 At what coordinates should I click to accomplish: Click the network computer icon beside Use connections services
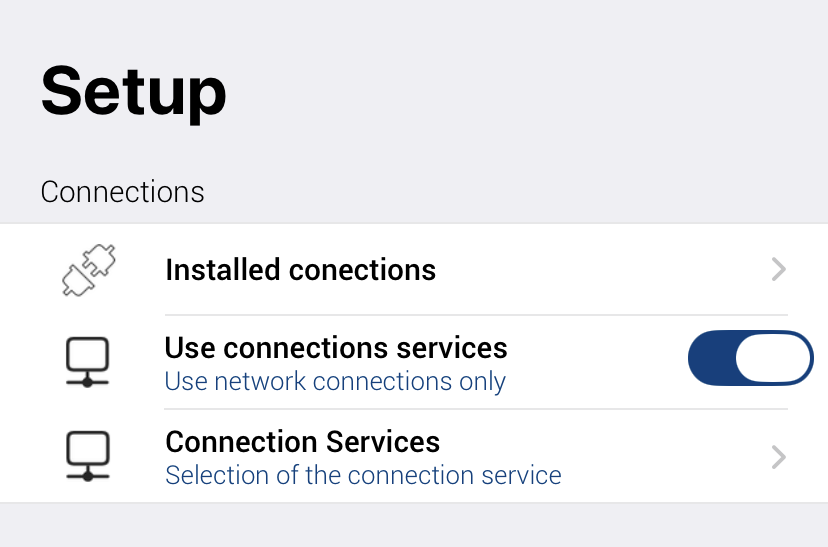point(88,363)
